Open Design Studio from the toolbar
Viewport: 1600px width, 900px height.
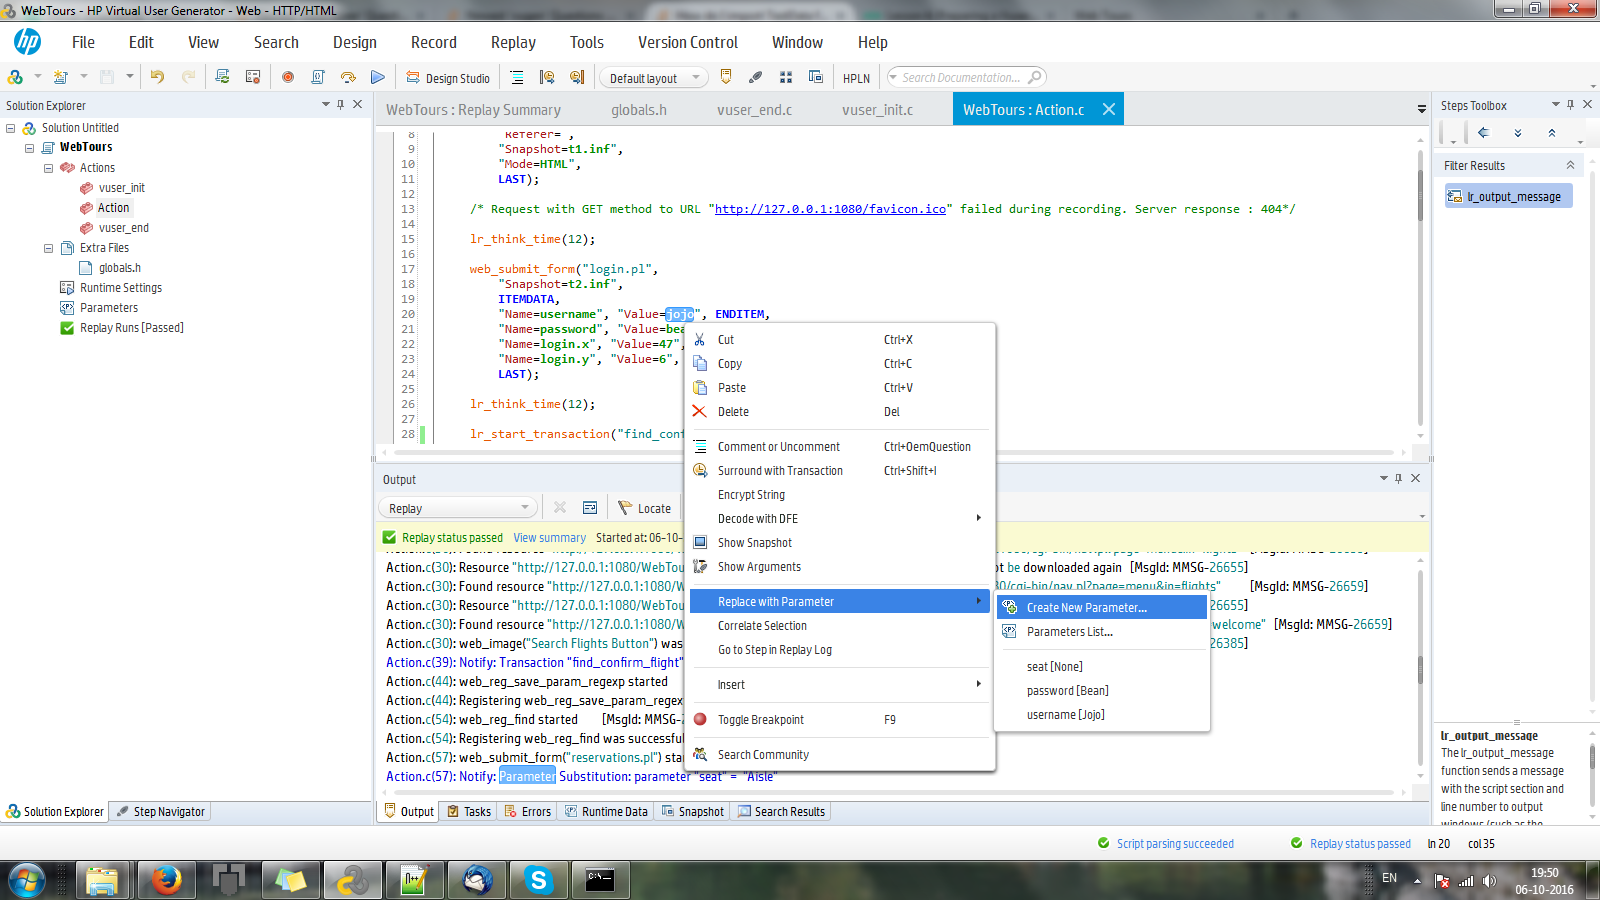[x=448, y=78]
